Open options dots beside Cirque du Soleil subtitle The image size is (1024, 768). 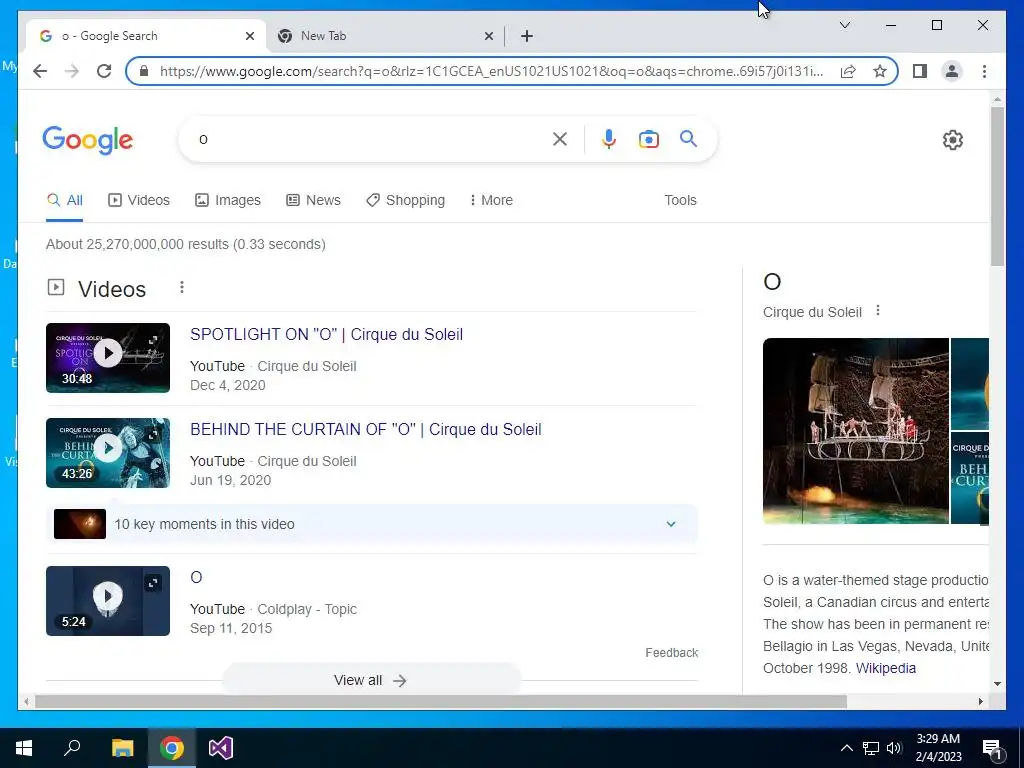pyautogui.click(x=878, y=310)
